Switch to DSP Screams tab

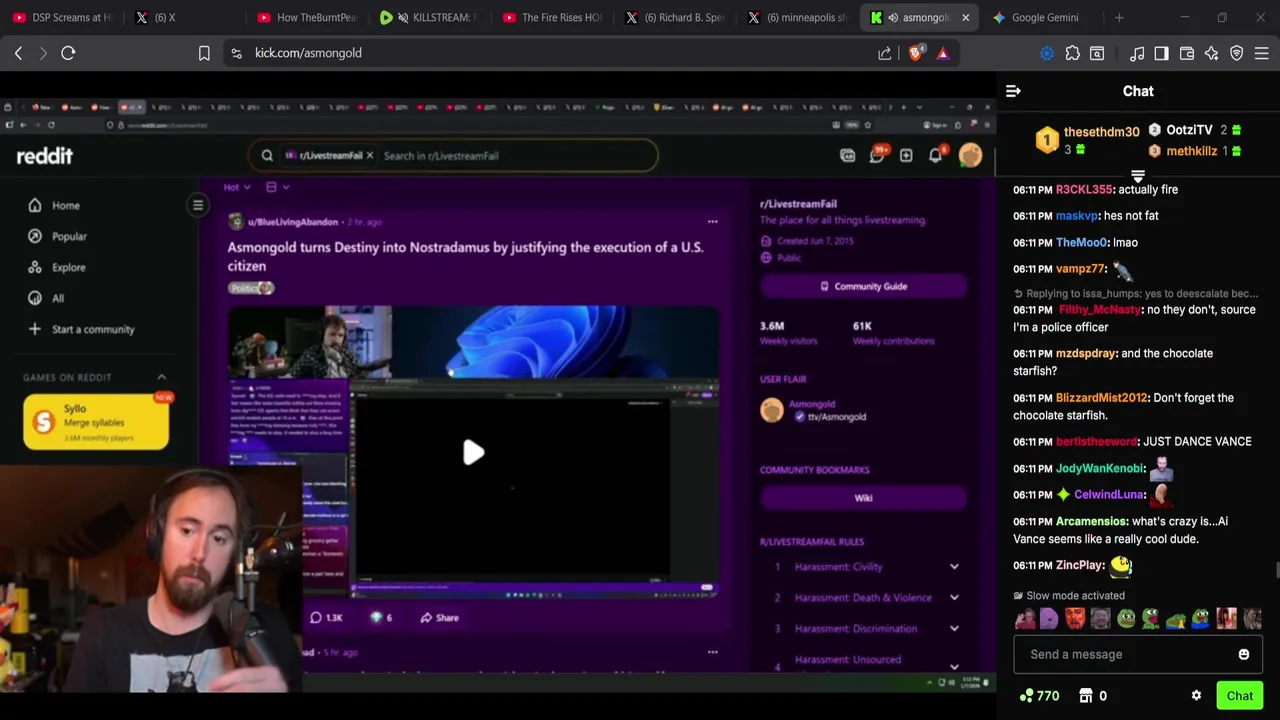click(x=63, y=17)
